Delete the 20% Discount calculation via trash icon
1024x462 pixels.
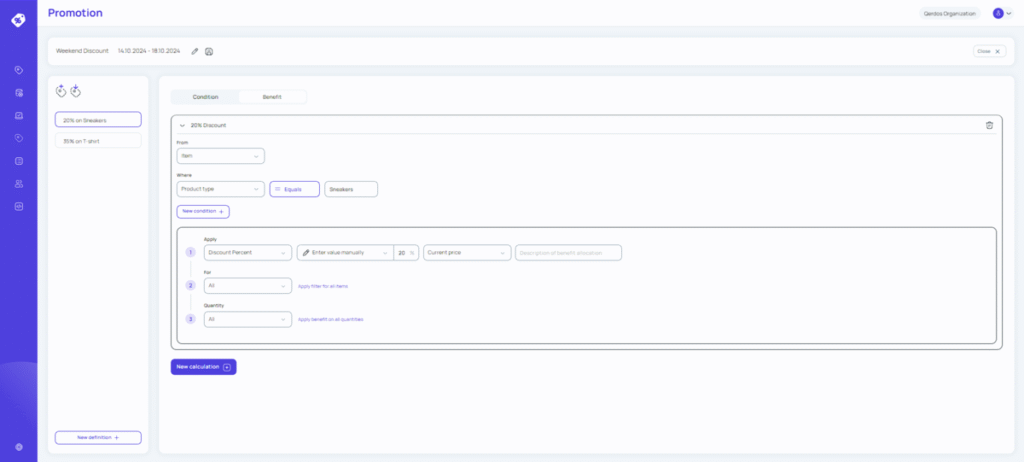point(989,125)
